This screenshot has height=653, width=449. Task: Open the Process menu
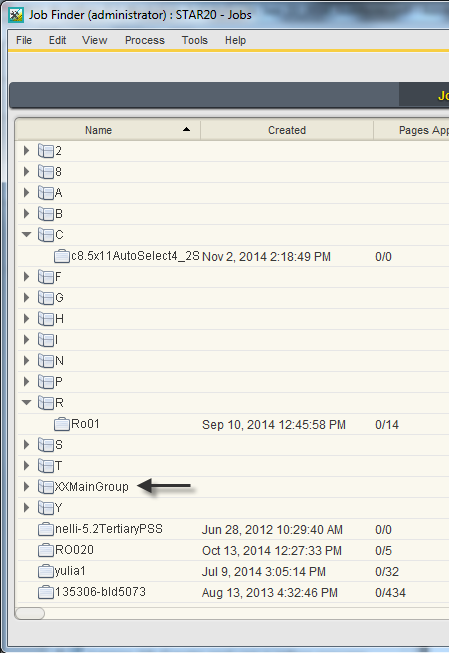[x=145, y=40]
